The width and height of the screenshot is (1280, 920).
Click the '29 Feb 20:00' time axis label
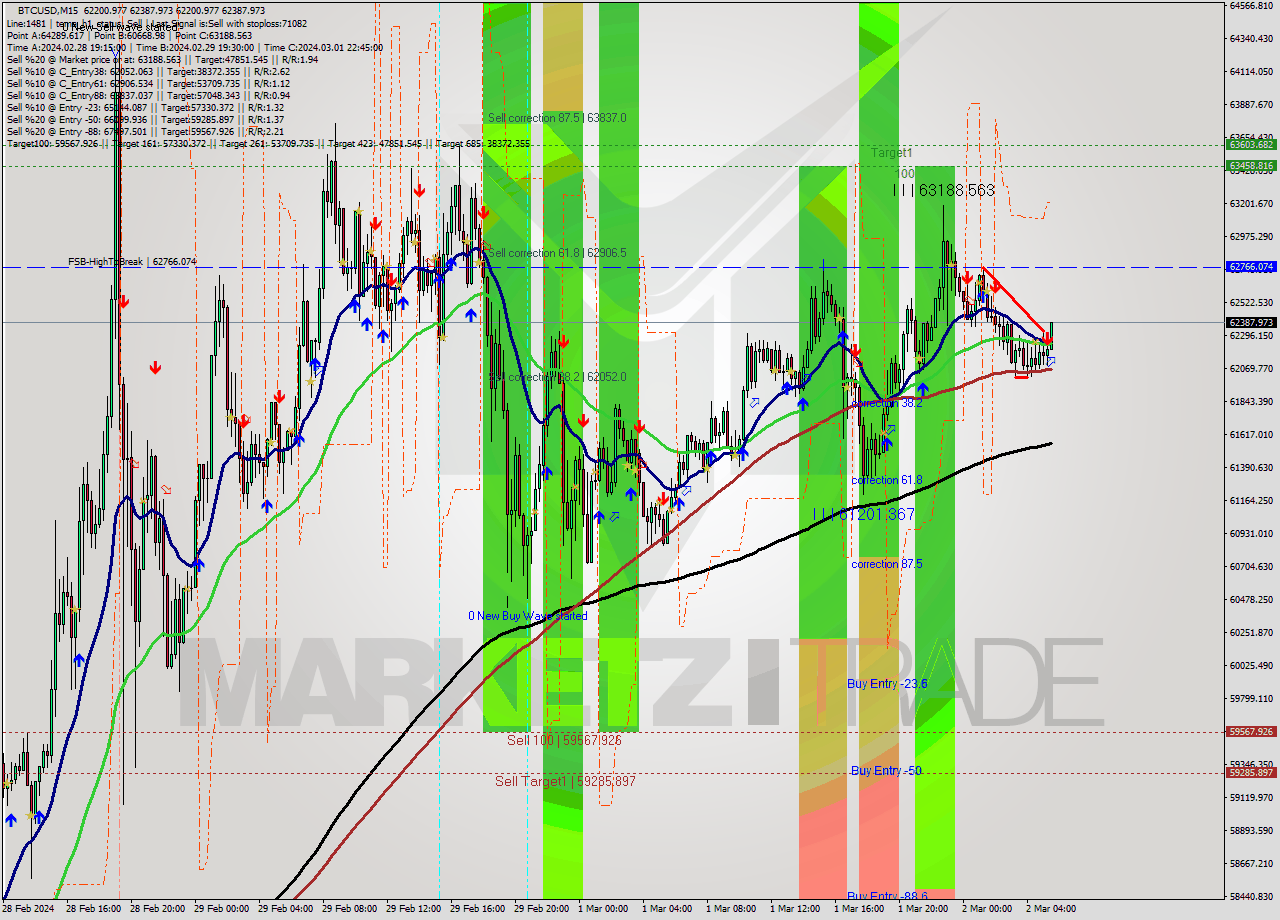click(541, 909)
